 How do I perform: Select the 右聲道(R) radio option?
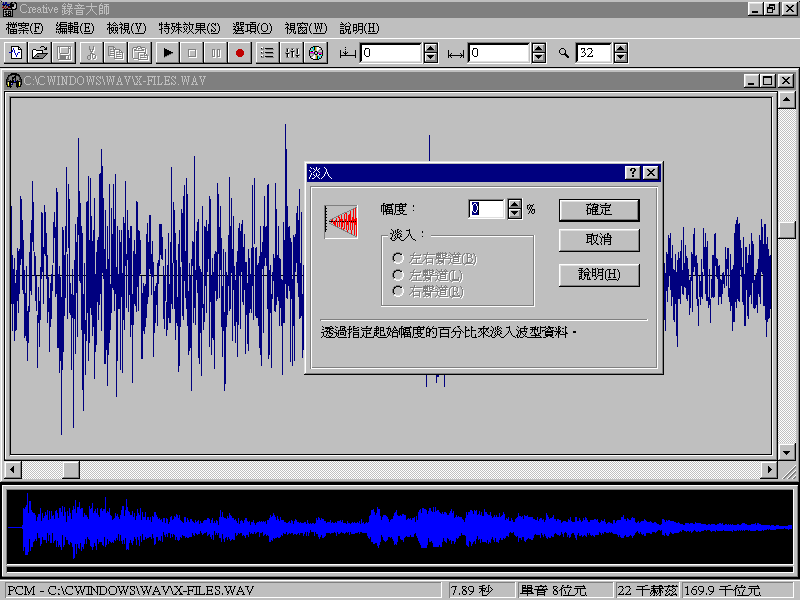click(x=399, y=291)
